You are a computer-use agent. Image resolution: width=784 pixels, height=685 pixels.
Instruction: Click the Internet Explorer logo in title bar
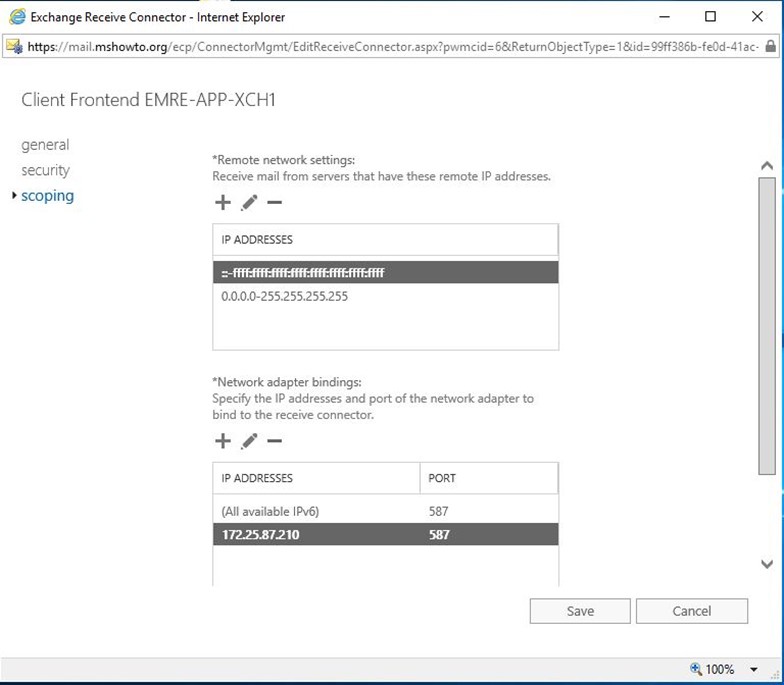click(x=17, y=16)
